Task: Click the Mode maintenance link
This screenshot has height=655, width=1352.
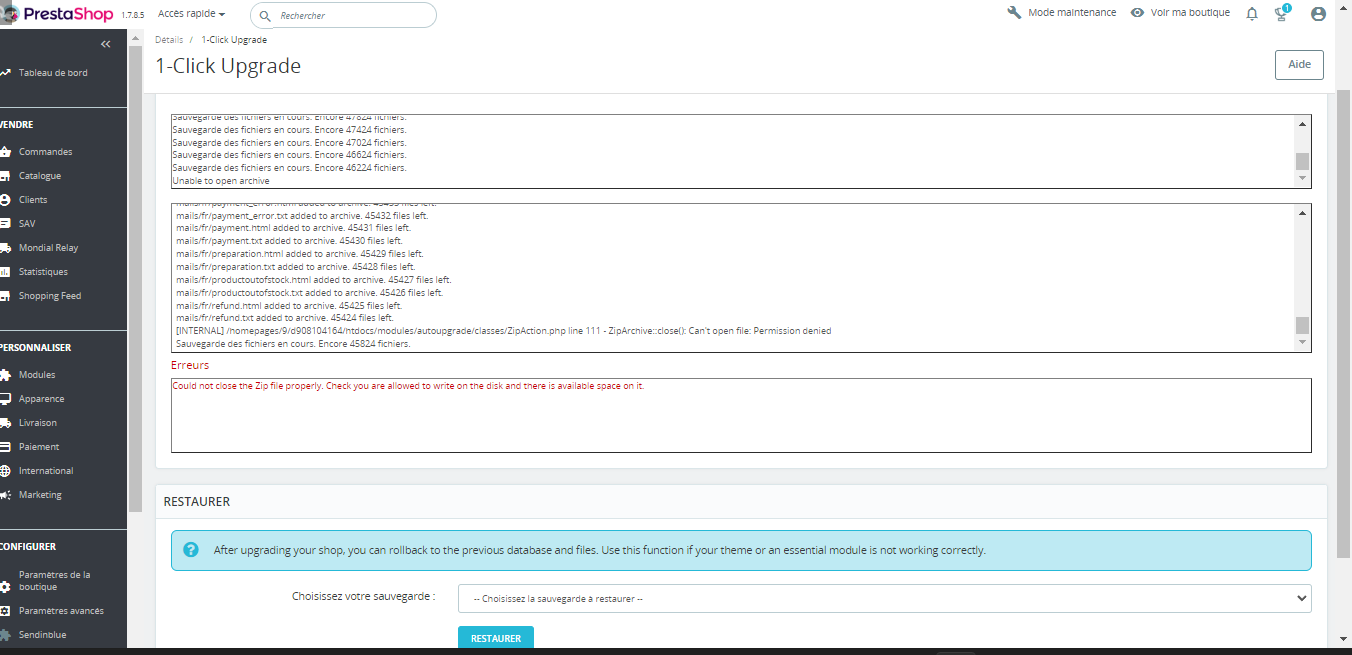Action: point(1072,13)
